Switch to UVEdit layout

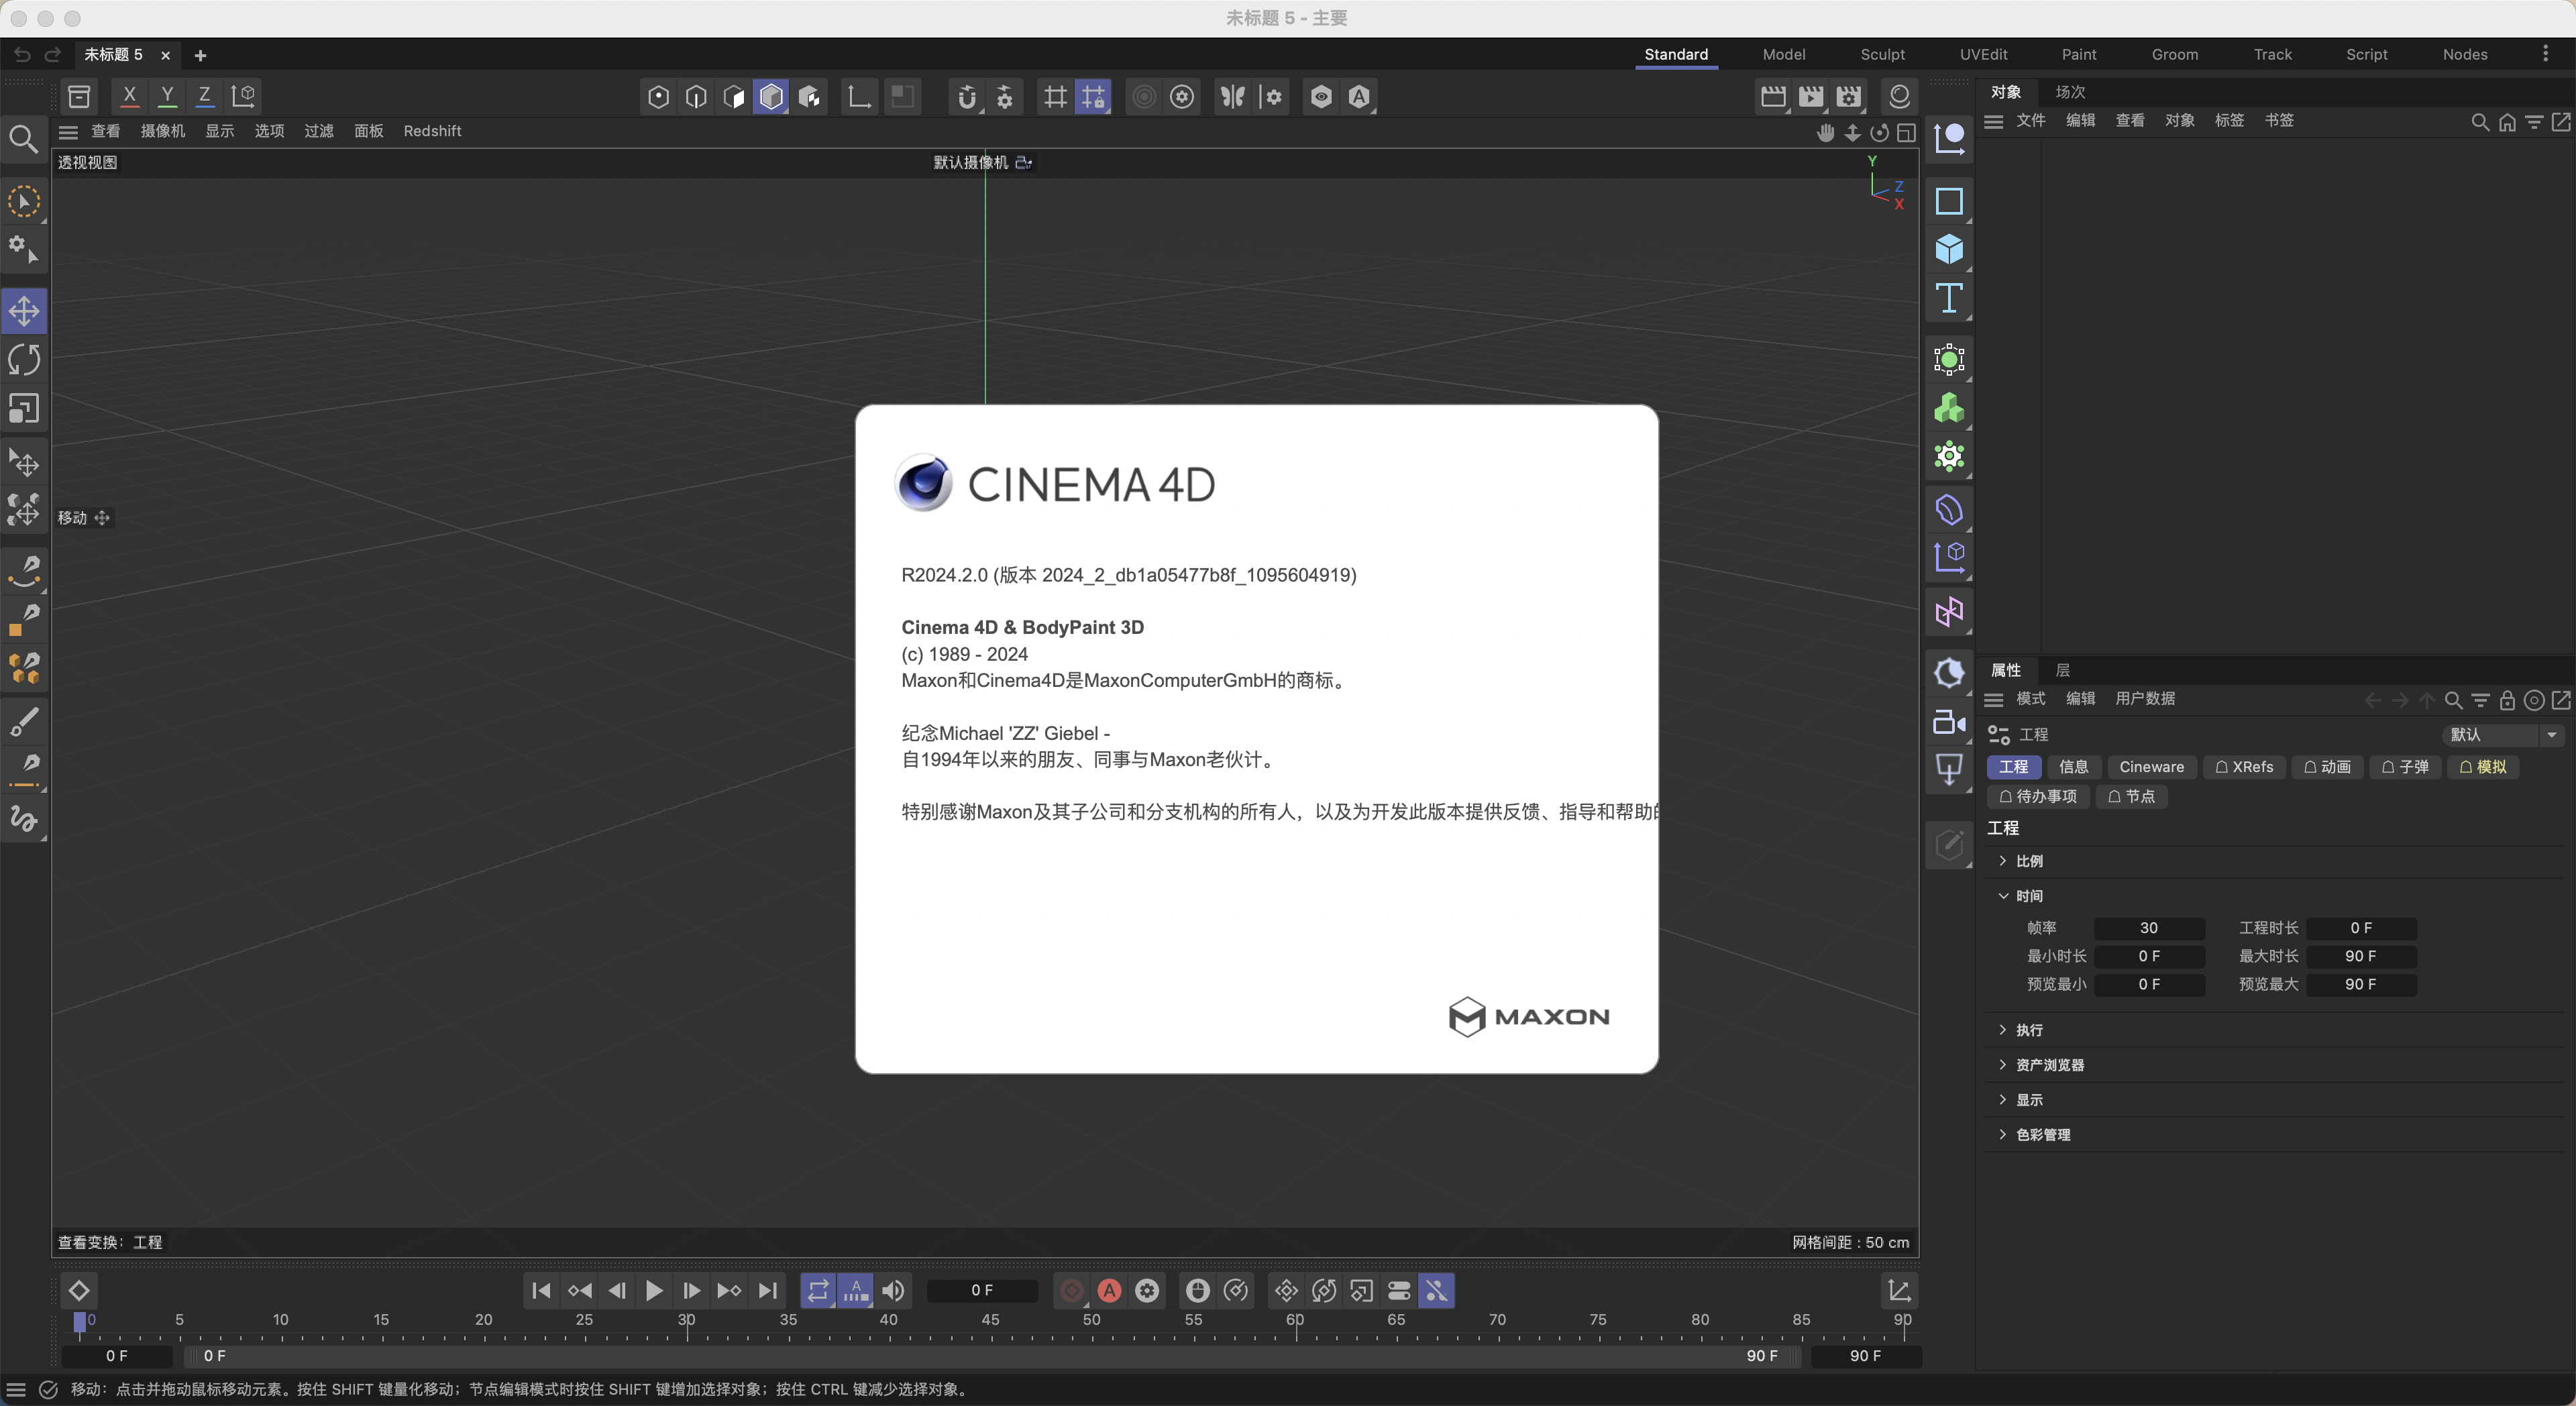[x=1983, y=54]
